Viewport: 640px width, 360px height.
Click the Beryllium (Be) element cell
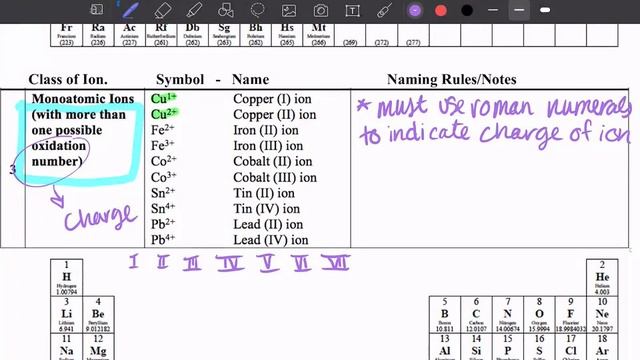[x=98, y=314]
